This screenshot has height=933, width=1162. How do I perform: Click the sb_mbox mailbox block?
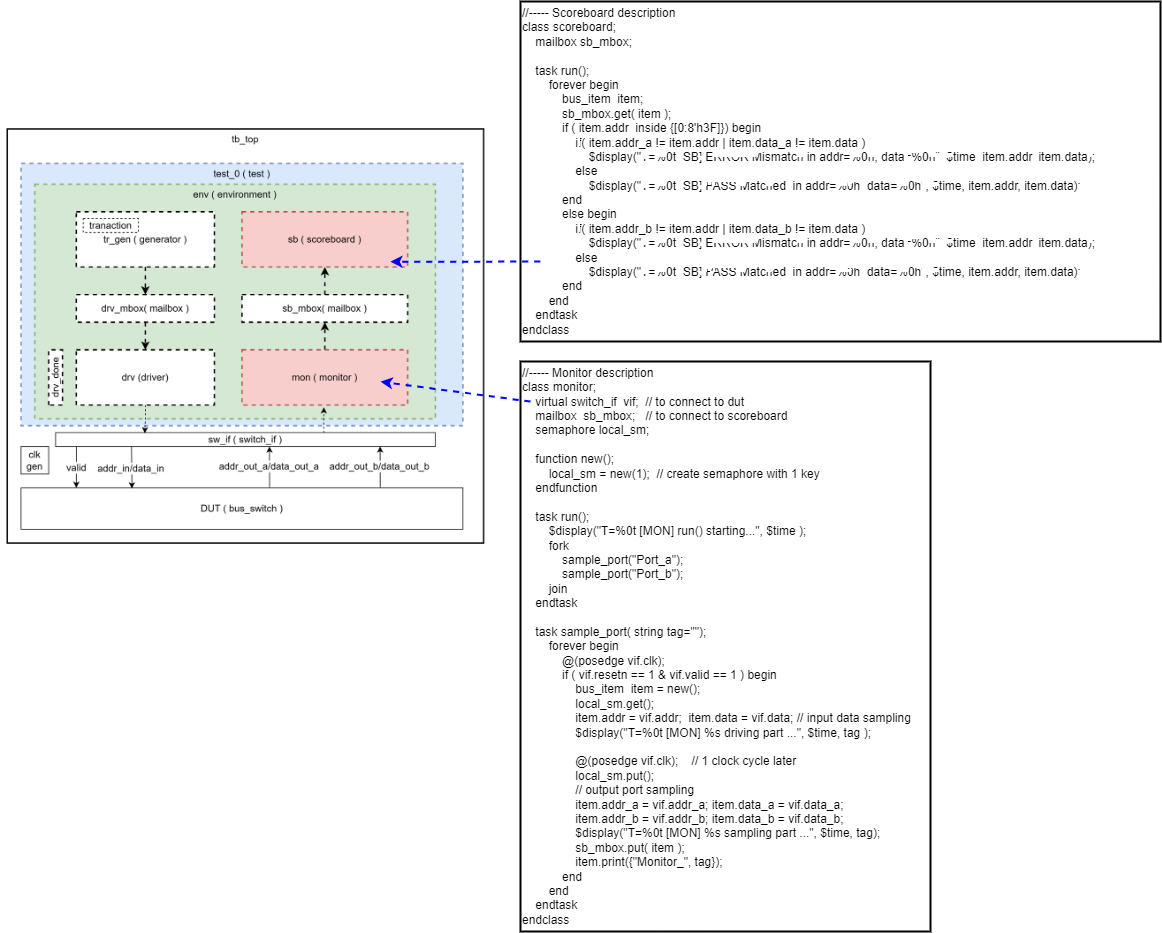[326, 309]
